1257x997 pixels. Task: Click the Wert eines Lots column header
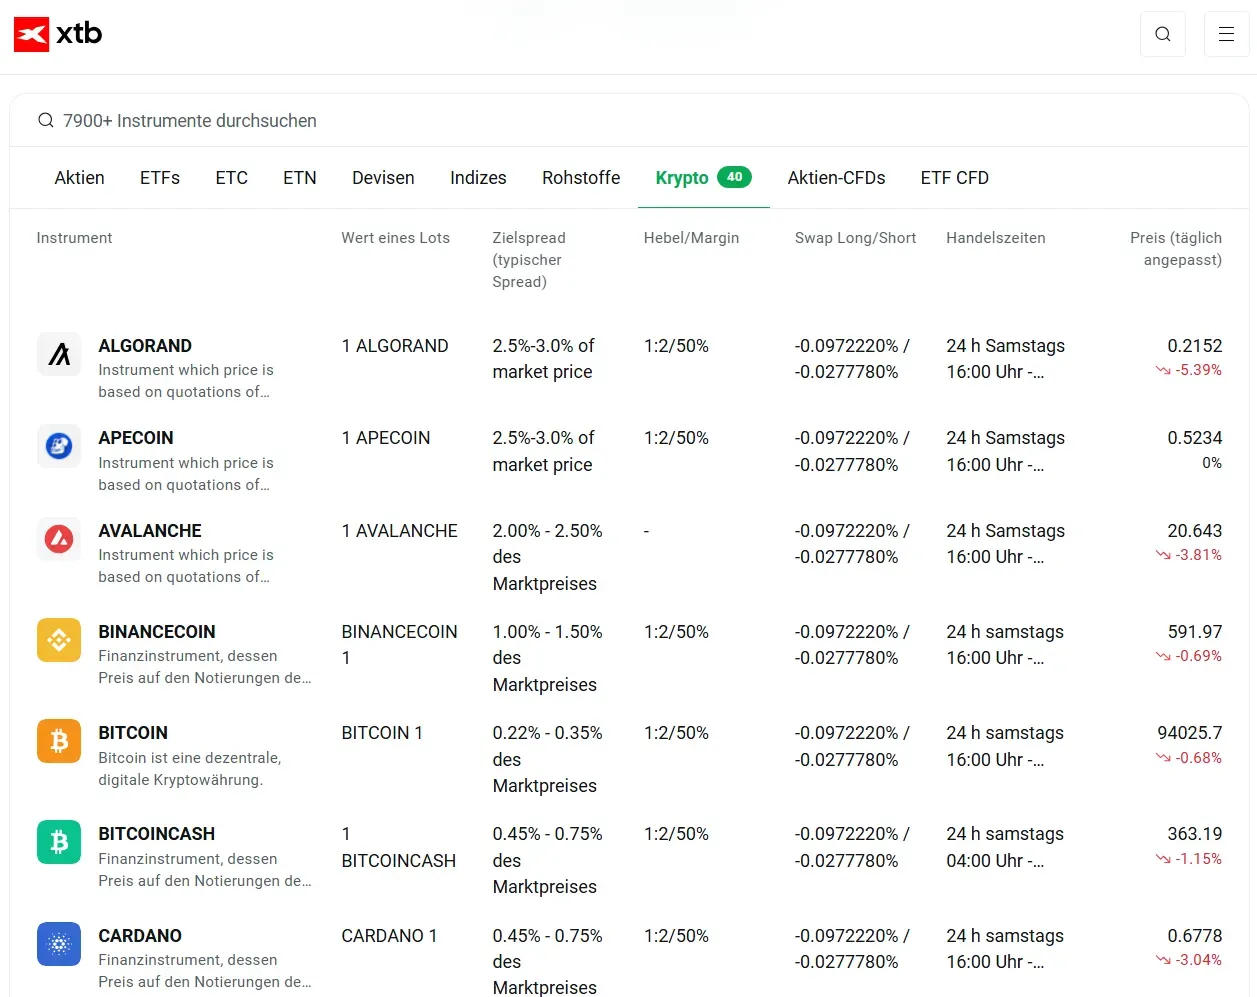[395, 238]
